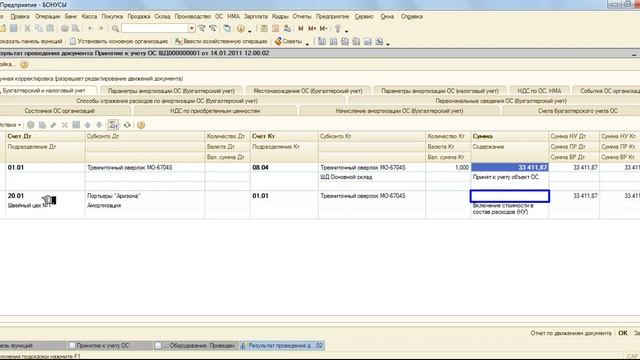Switch to Параметры амортизации ОС (бухгалтерский учет) tab

tap(171, 91)
